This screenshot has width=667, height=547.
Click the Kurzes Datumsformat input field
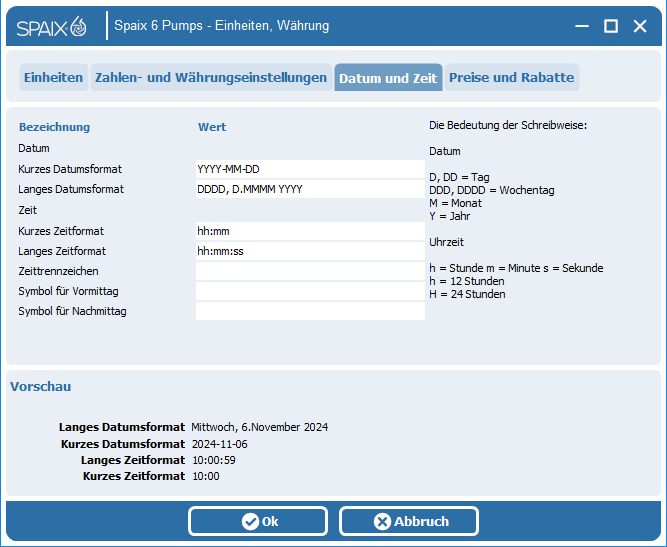pos(310,169)
